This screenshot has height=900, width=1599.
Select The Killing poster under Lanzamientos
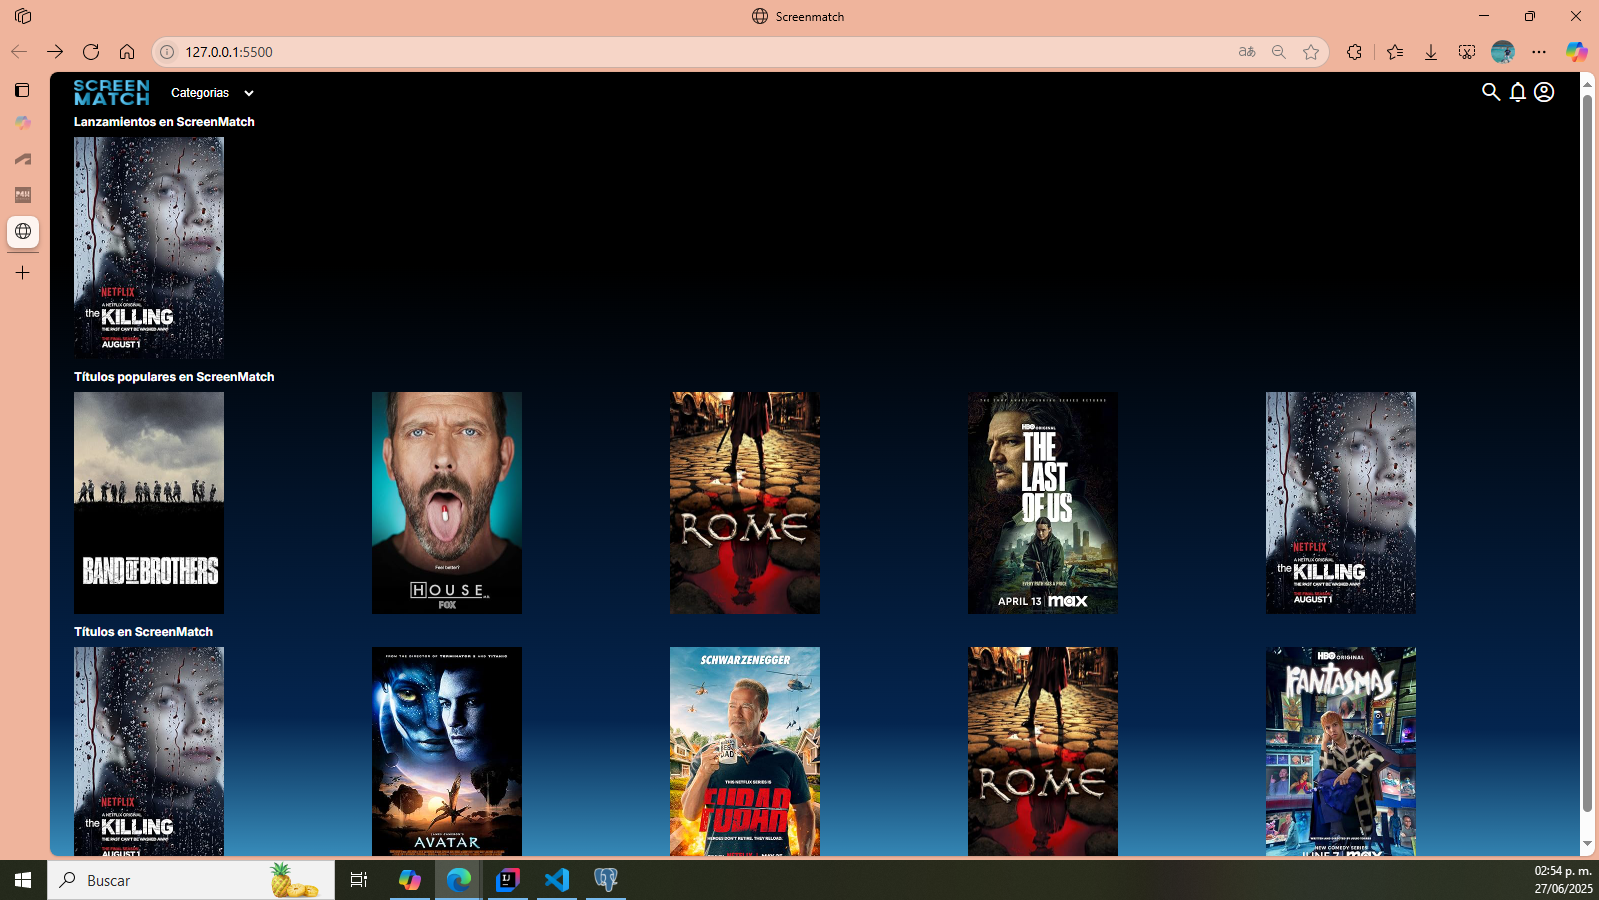[149, 248]
